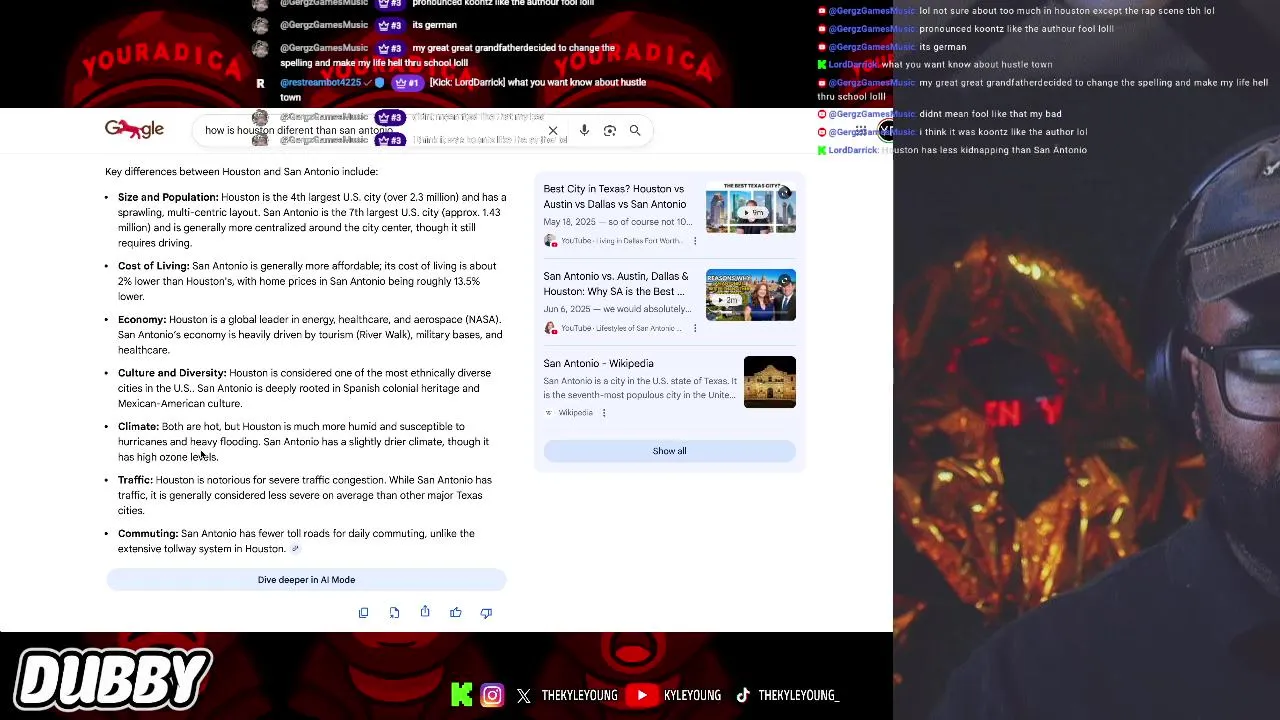Click the magnifying glass search icon
This screenshot has height=720, width=1280.
pos(635,131)
